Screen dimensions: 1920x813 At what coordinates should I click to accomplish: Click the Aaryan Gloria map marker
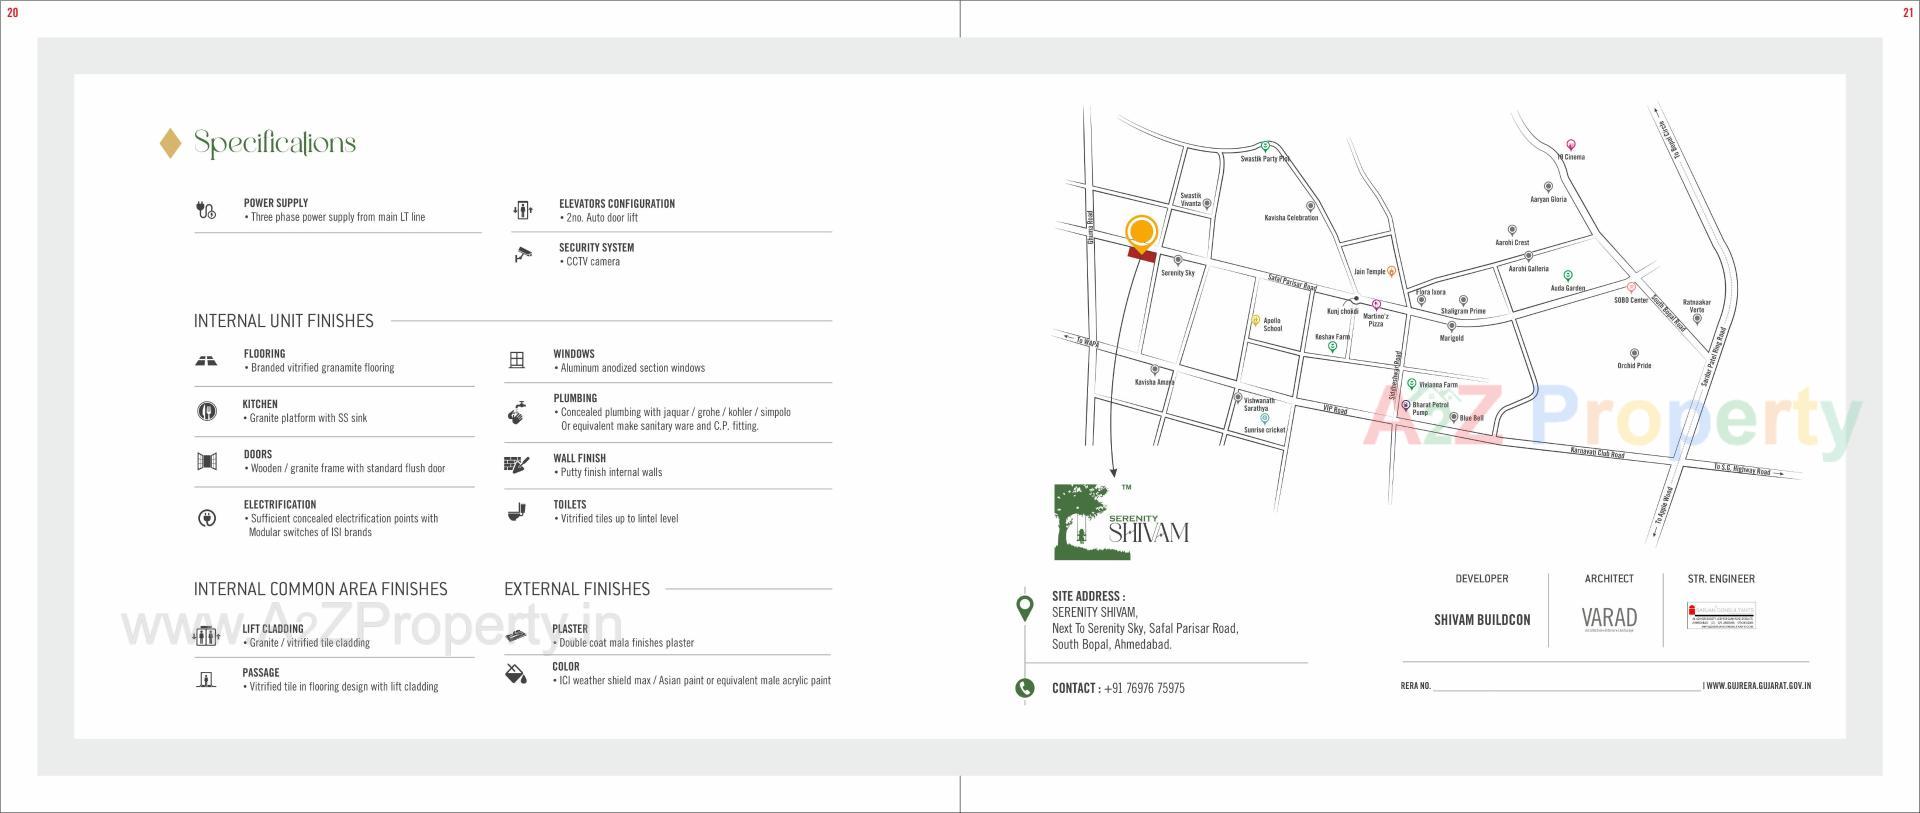[1548, 187]
